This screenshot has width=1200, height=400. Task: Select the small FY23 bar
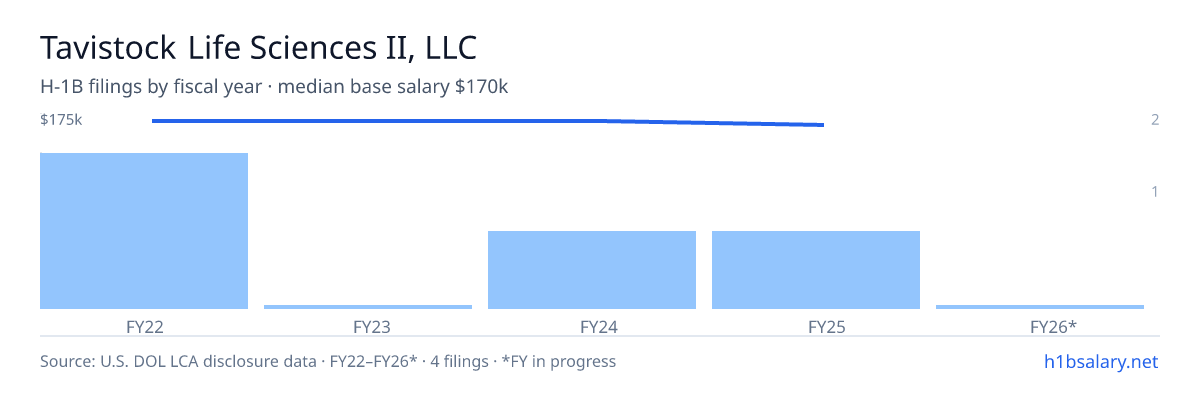[x=368, y=307]
